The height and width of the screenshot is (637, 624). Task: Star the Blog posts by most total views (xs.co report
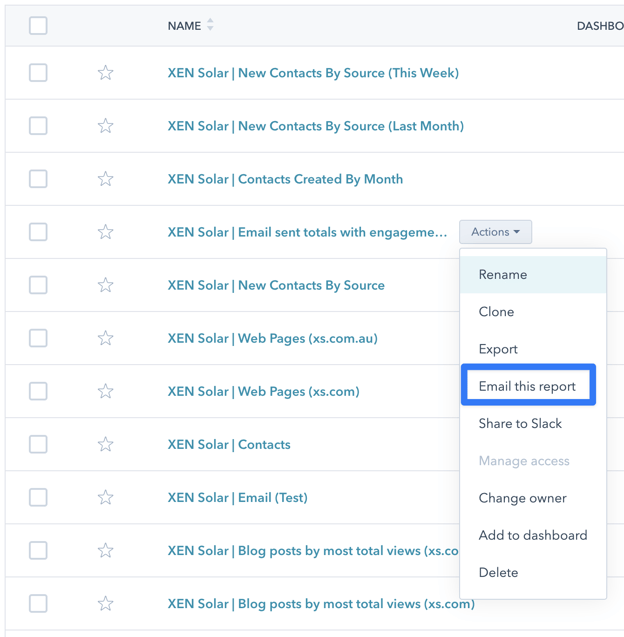coord(105,550)
